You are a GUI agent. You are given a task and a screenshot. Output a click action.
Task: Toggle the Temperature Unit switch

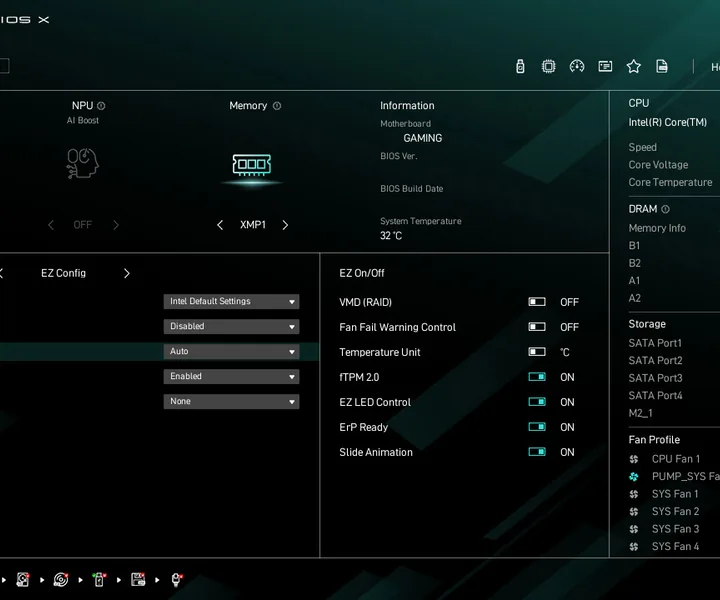tap(537, 352)
